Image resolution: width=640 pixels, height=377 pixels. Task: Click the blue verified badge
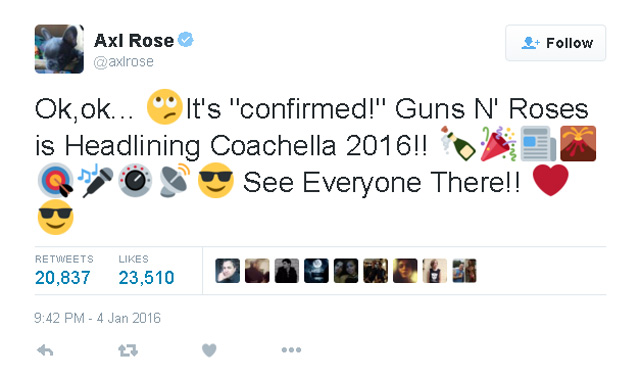click(186, 40)
